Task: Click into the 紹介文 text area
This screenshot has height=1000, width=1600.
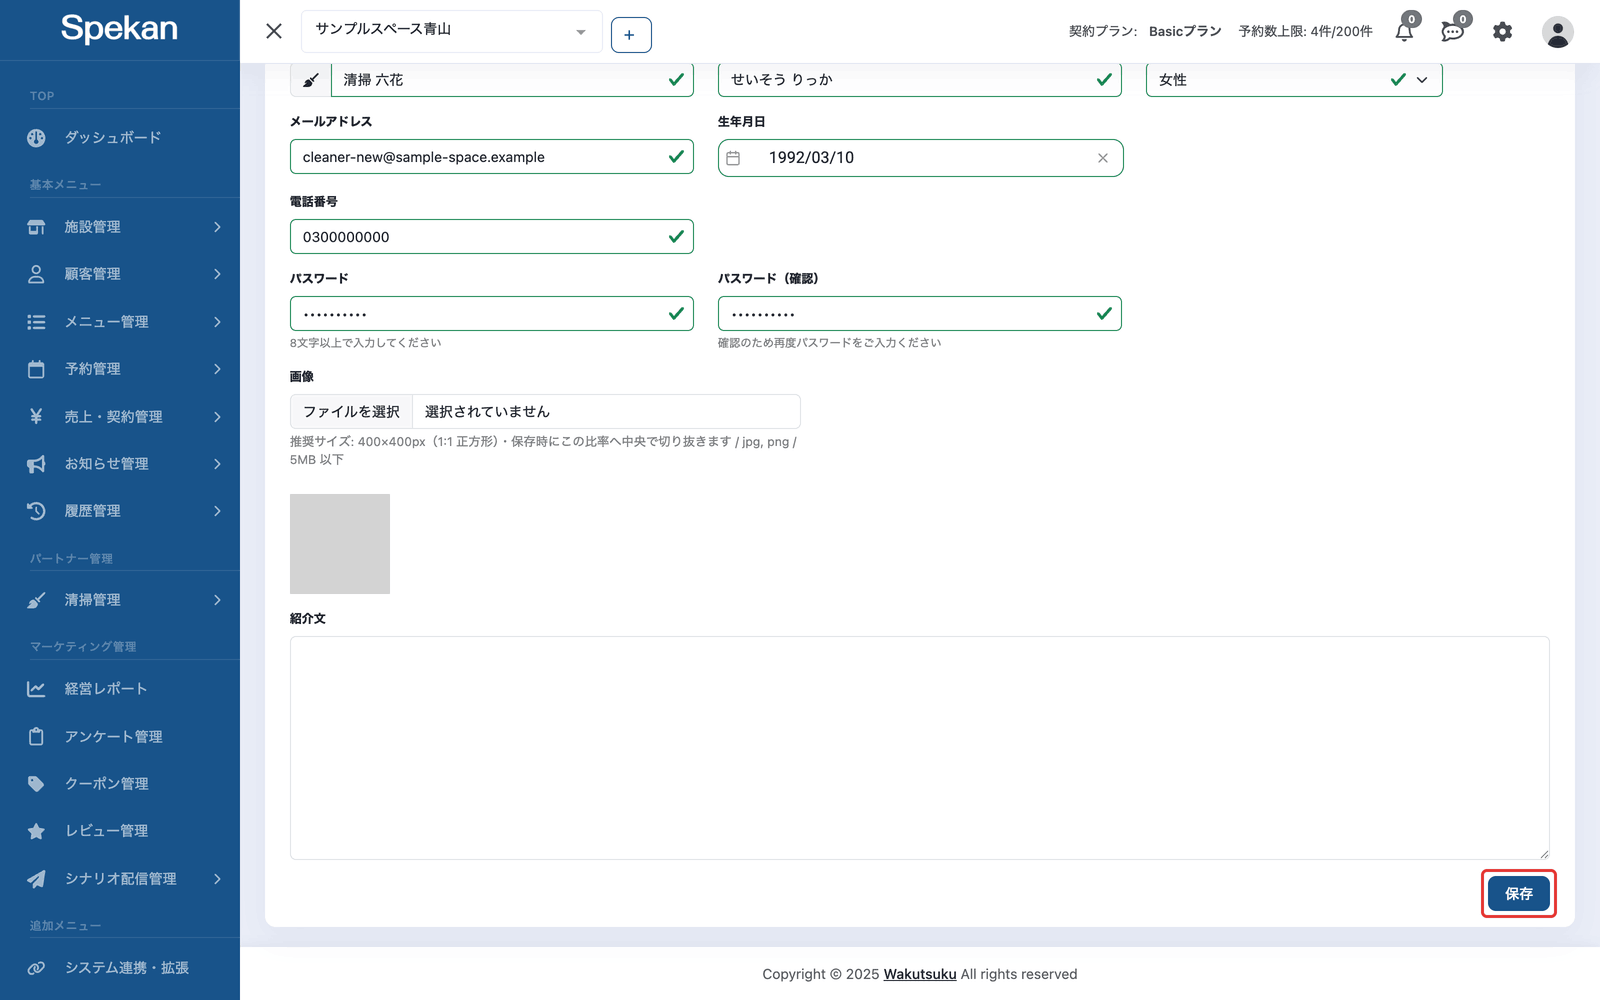Action: 920,748
